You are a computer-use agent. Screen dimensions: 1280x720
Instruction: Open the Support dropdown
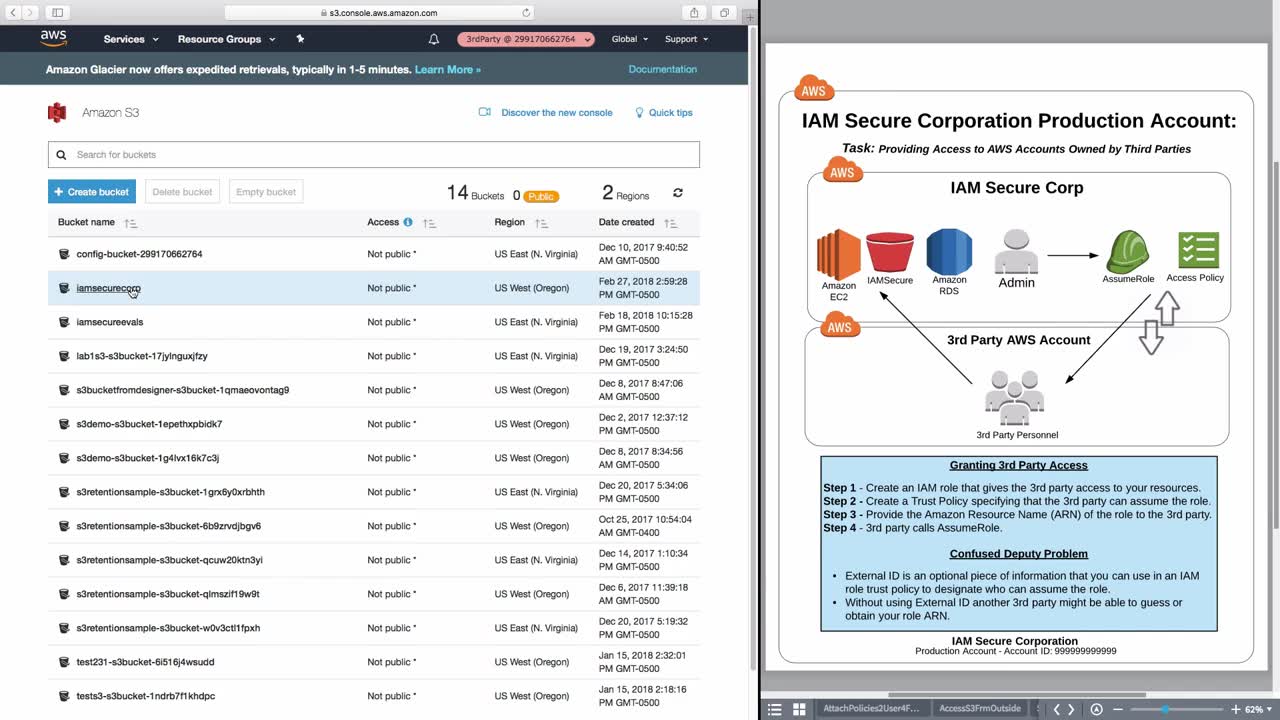(x=687, y=39)
